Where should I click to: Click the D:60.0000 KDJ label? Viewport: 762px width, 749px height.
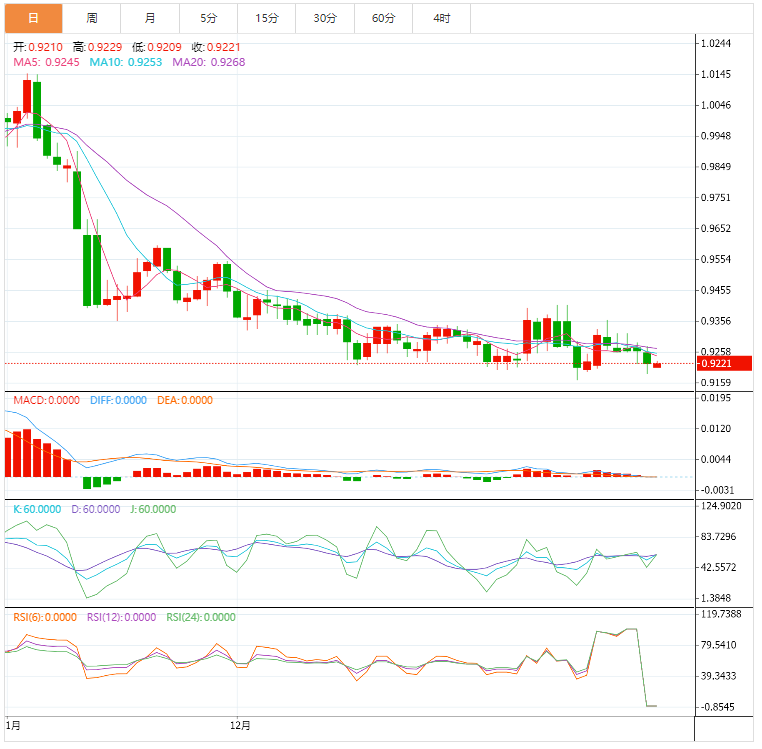95,509
